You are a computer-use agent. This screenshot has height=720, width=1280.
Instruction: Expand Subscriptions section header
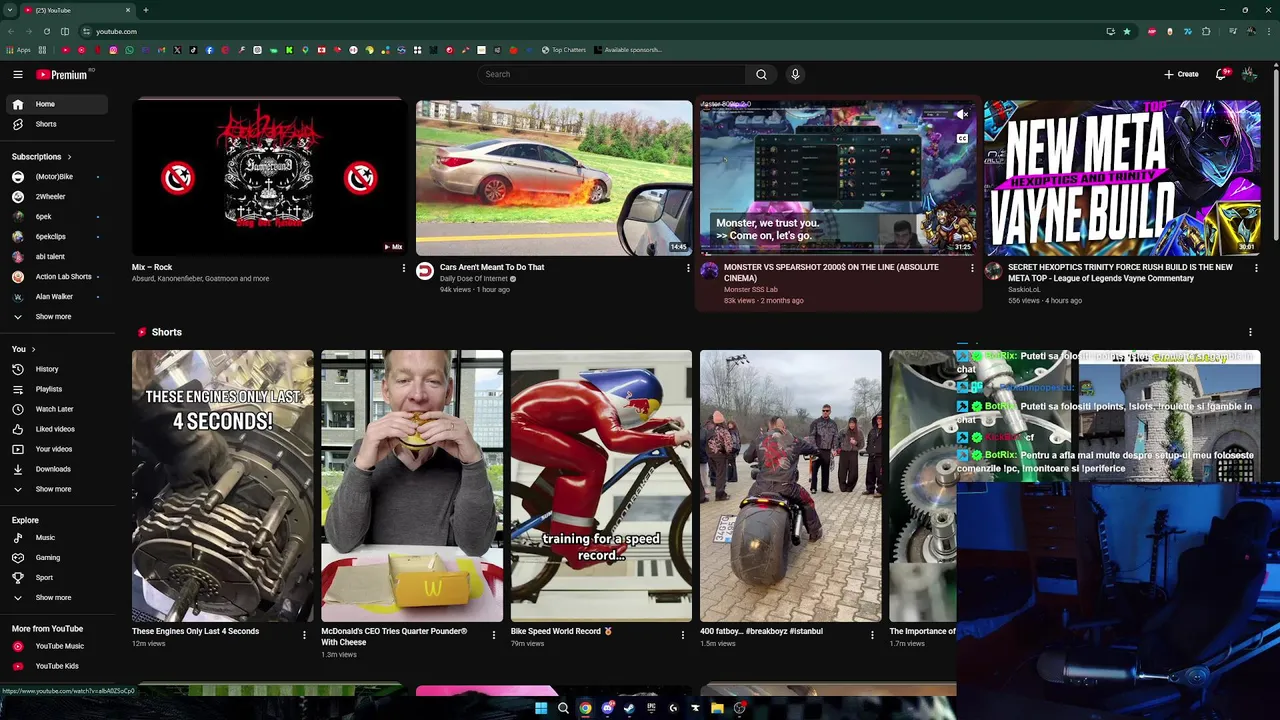(42, 157)
